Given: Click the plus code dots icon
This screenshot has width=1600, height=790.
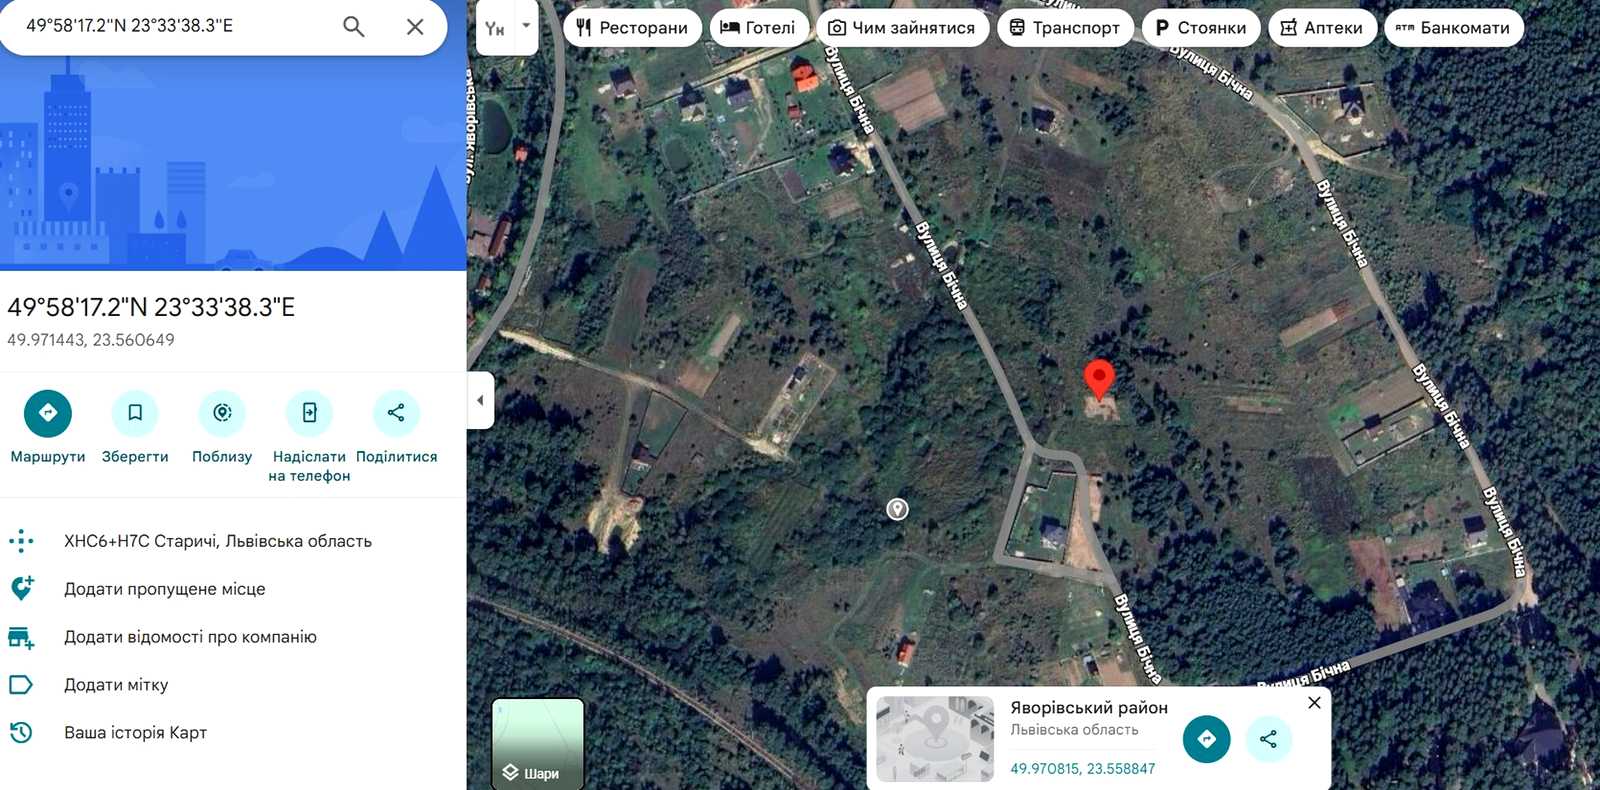Looking at the screenshot, I should [21, 541].
